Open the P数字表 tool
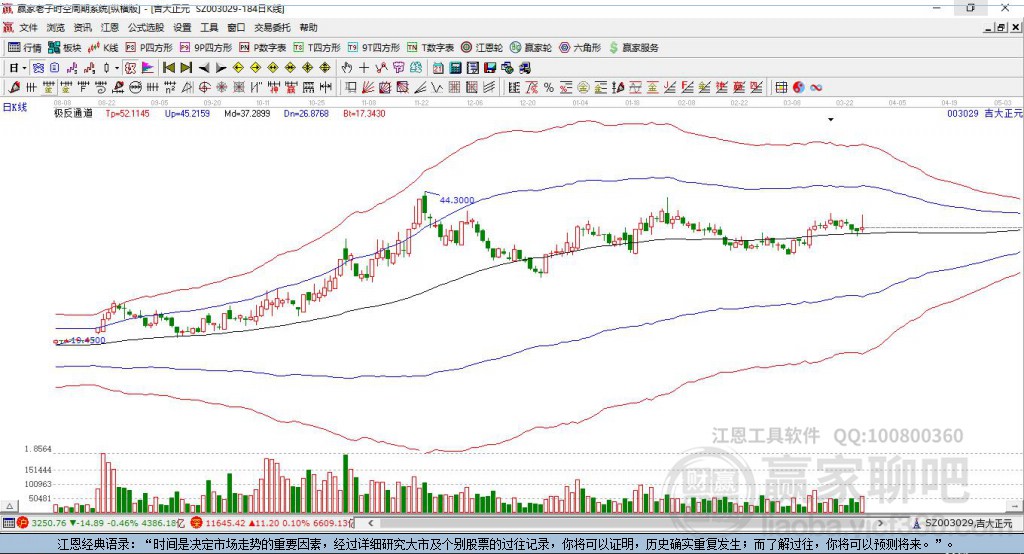The image size is (1024, 554). click(263, 48)
